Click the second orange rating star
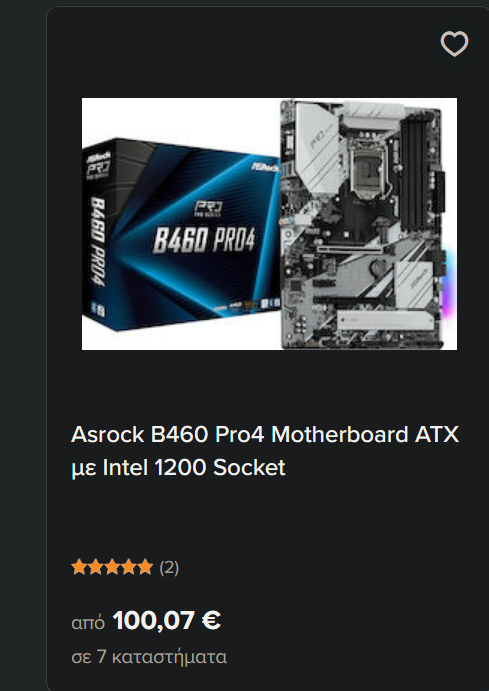Image resolution: width=489 pixels, height=691 pixels. [96, 567]
